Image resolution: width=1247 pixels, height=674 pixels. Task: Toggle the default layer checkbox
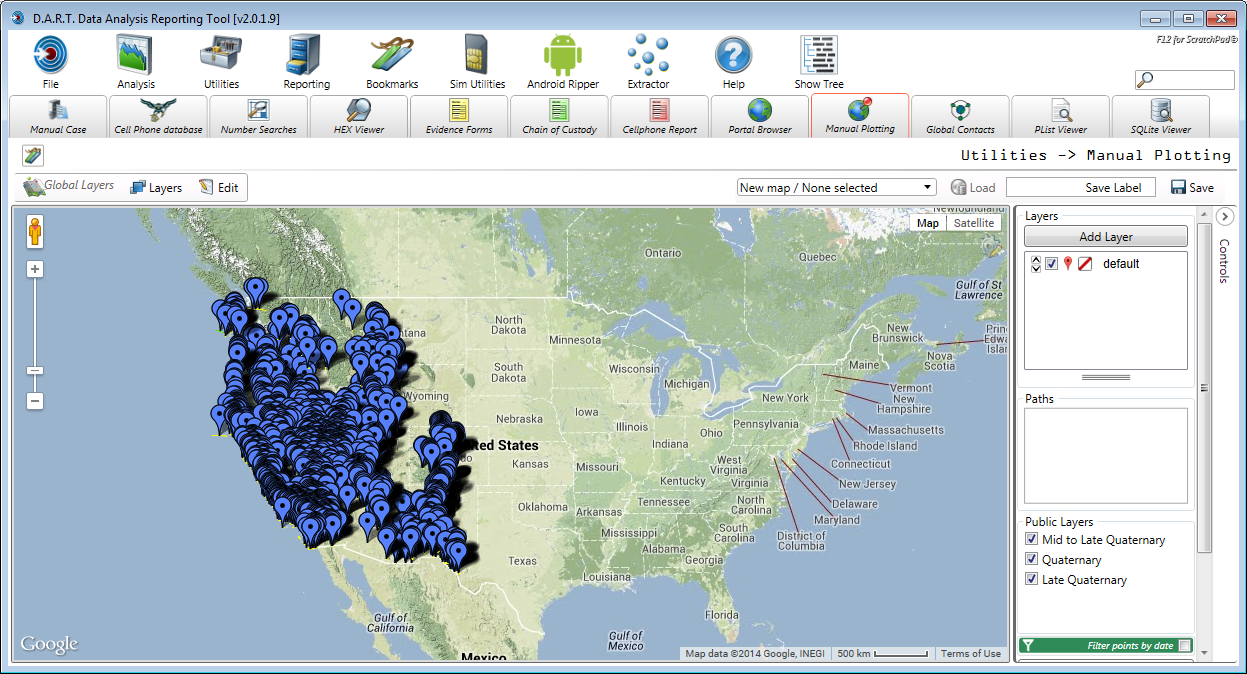coord(1052,264)
